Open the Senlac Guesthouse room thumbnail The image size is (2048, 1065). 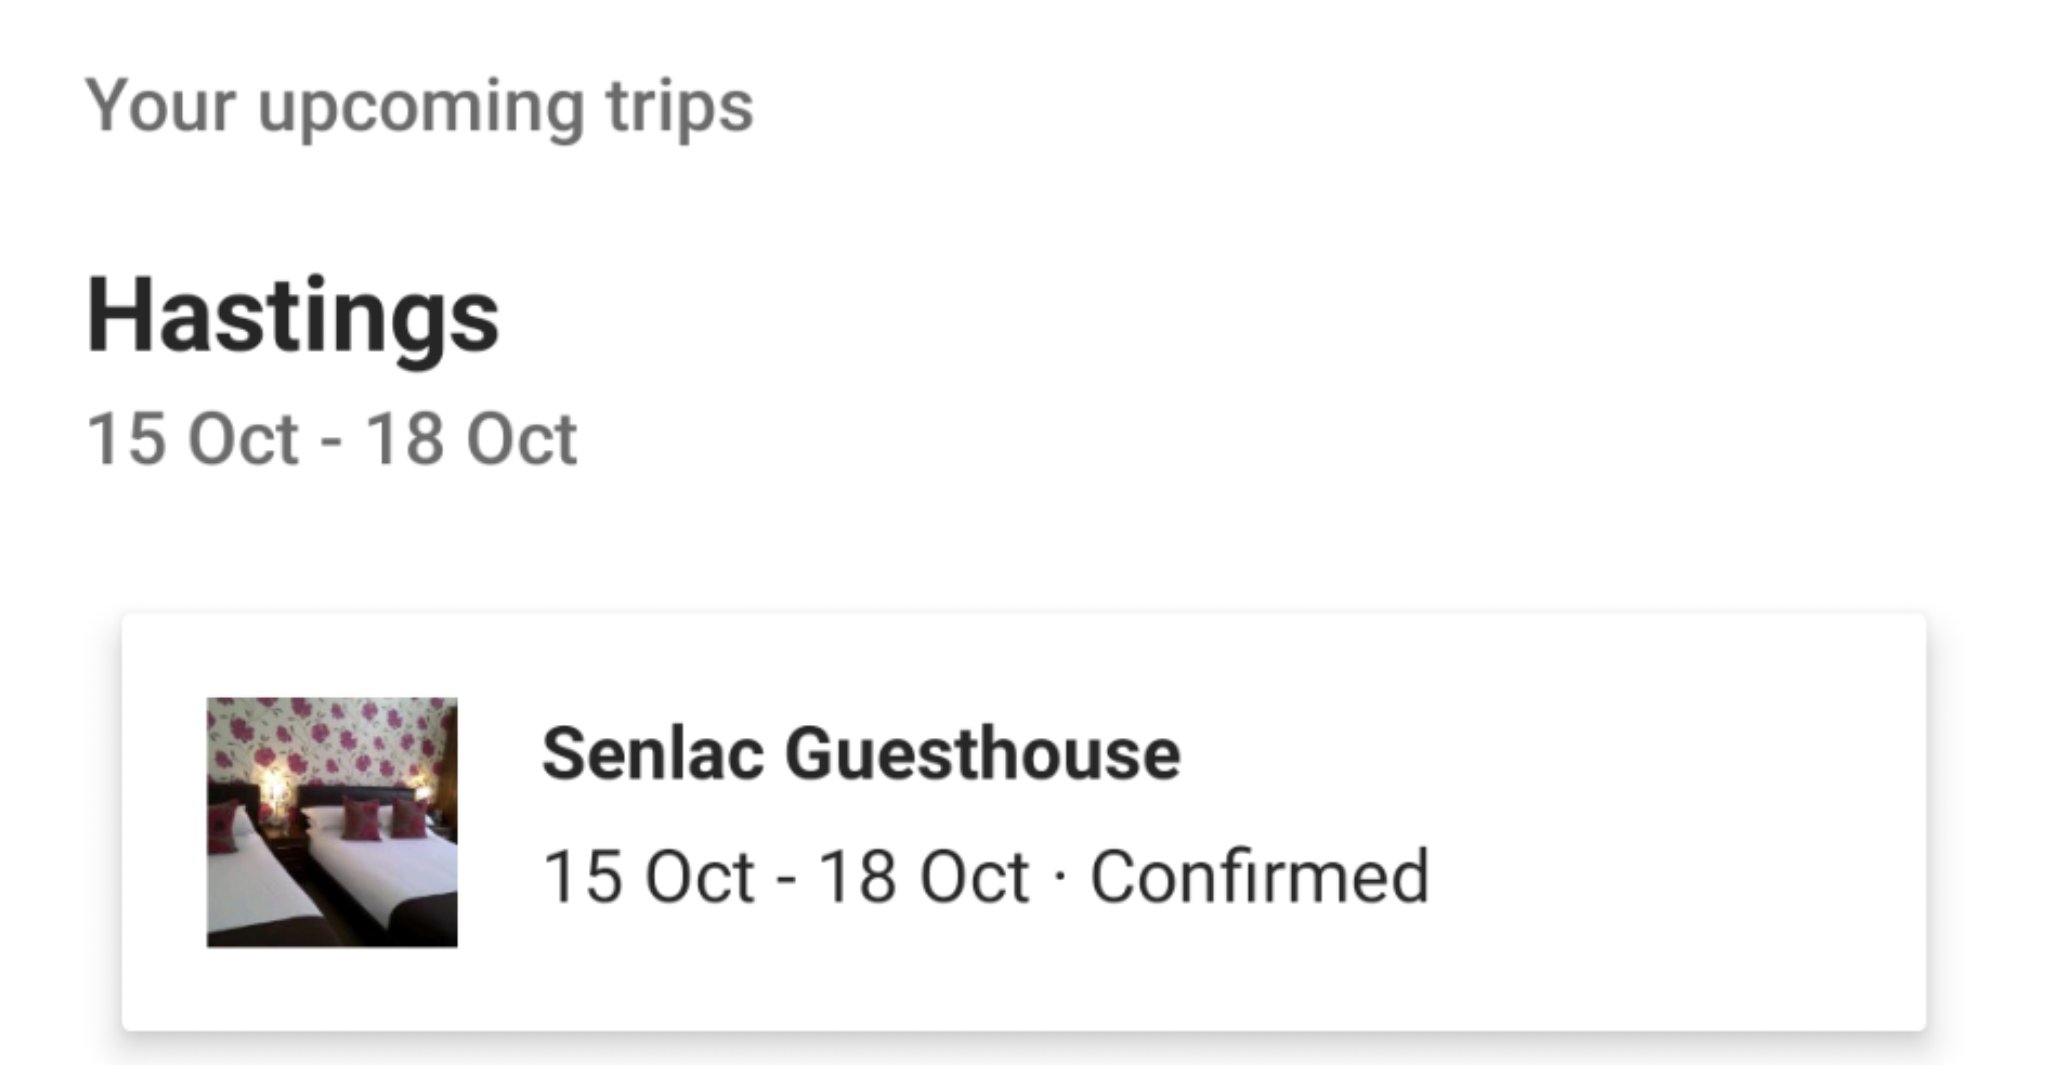pyautogui.click(x=331, y=822)
